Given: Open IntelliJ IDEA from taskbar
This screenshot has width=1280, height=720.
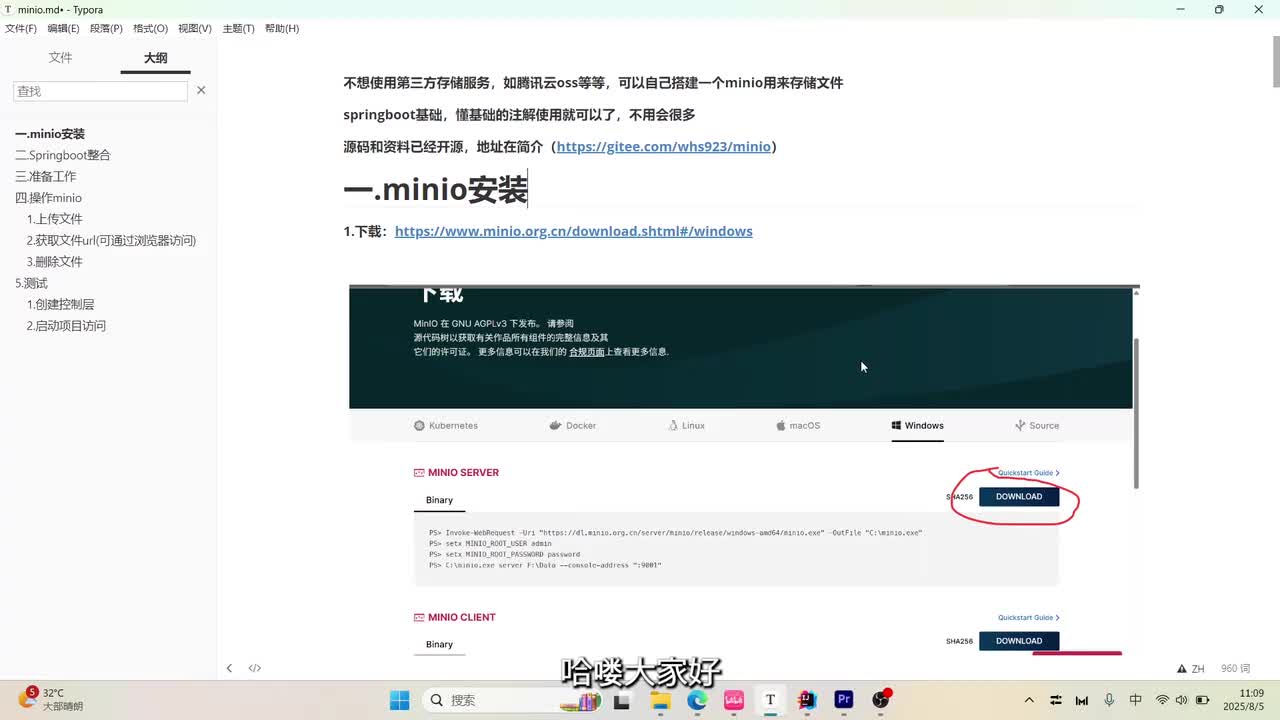Looking at the screenshot, I should click(x=807, y=700).
